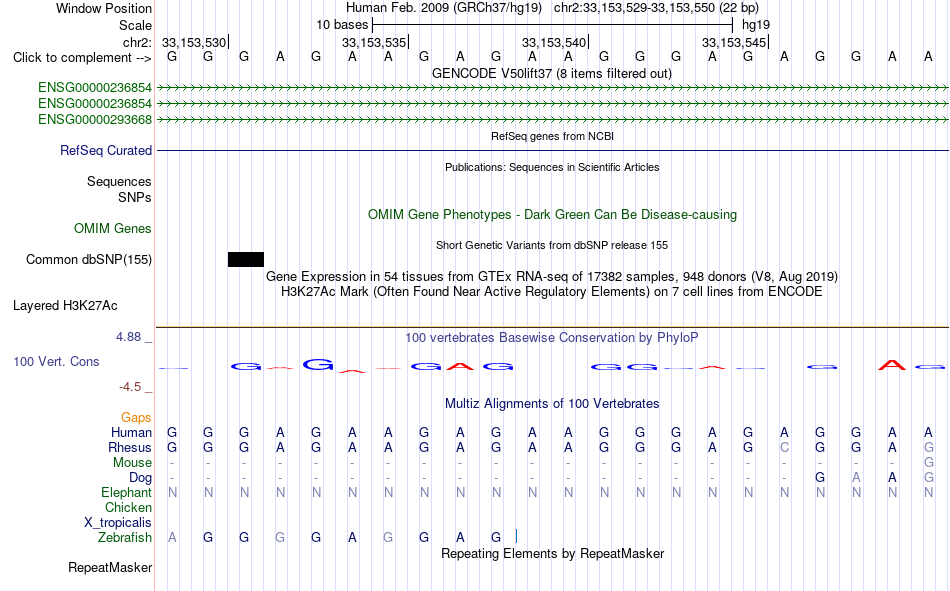
Task: Click 'Publications: Sequences in Scientific Articles' title
Action: pyautogui.click(x=552, y=167)
